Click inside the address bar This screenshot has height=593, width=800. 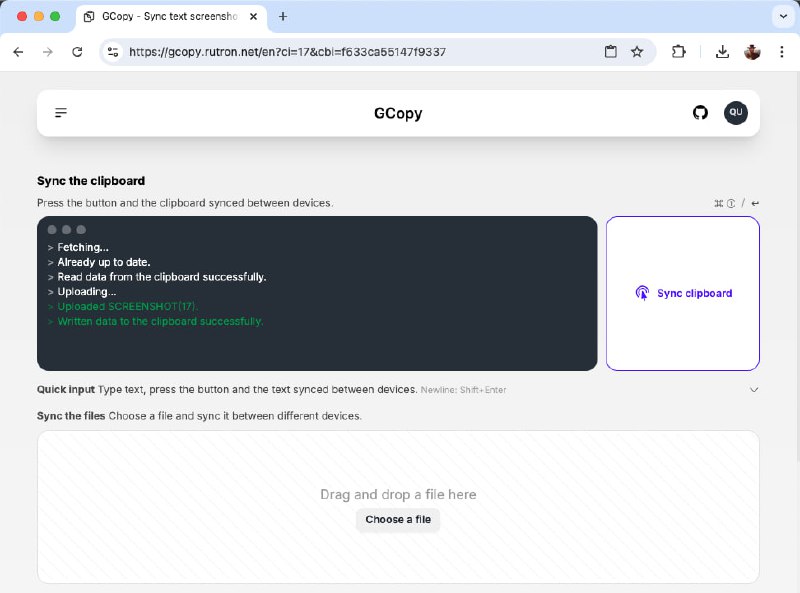(x=350, y=51)
